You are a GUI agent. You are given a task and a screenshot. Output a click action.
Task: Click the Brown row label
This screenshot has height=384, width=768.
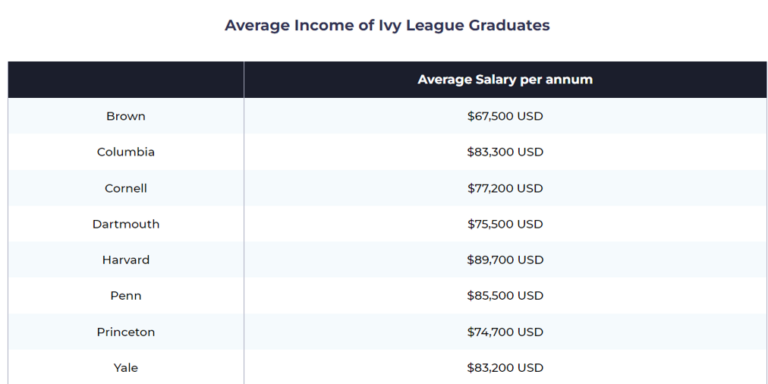[126, 116]
